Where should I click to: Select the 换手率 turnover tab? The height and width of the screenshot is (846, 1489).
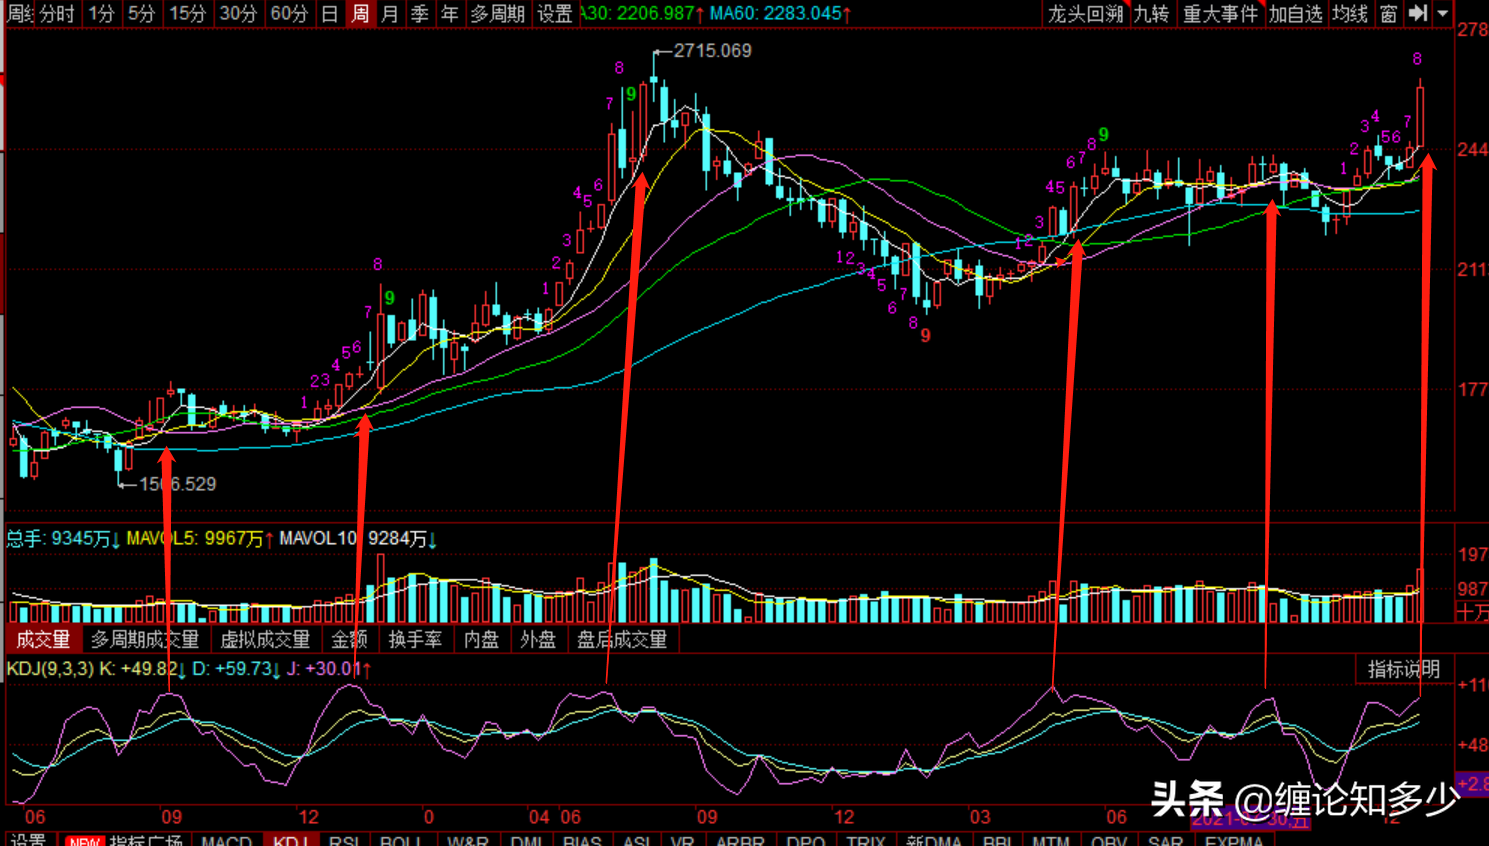pos(415,639)
